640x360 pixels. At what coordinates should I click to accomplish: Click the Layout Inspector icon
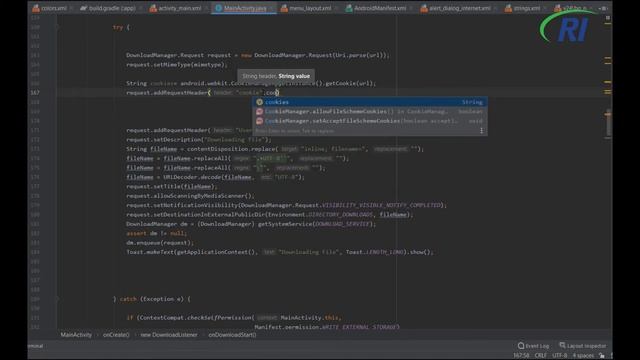(x=562, y=345)
